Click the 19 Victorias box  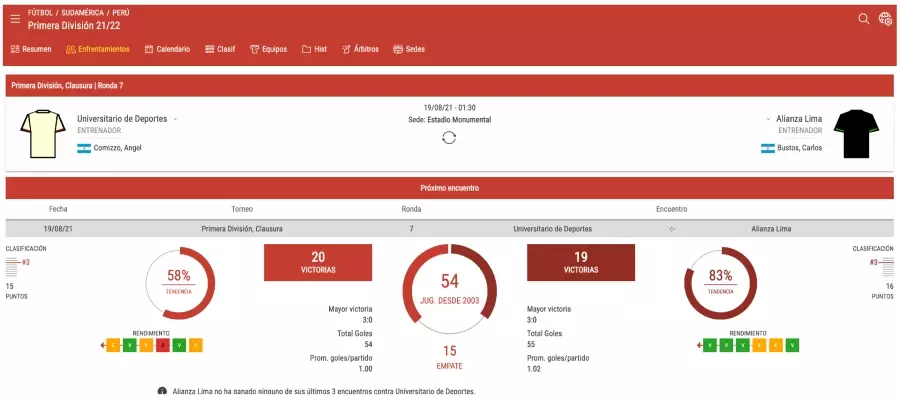tap(581, 263)
